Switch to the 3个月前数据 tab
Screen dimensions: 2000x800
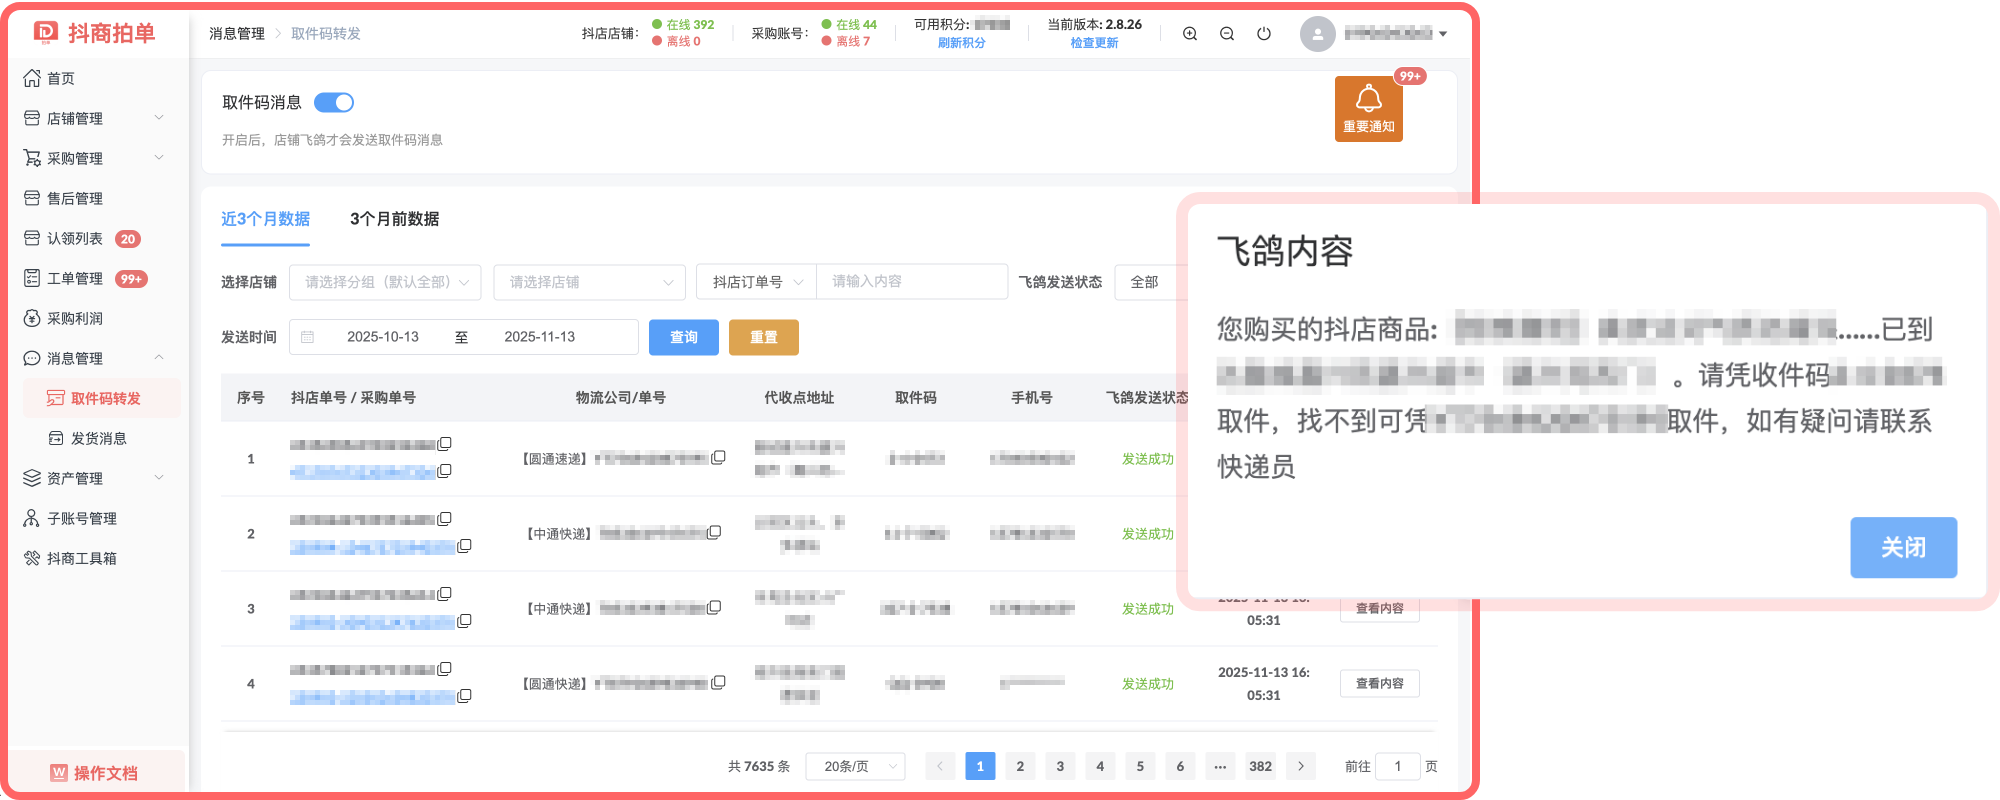coord(394,219)
